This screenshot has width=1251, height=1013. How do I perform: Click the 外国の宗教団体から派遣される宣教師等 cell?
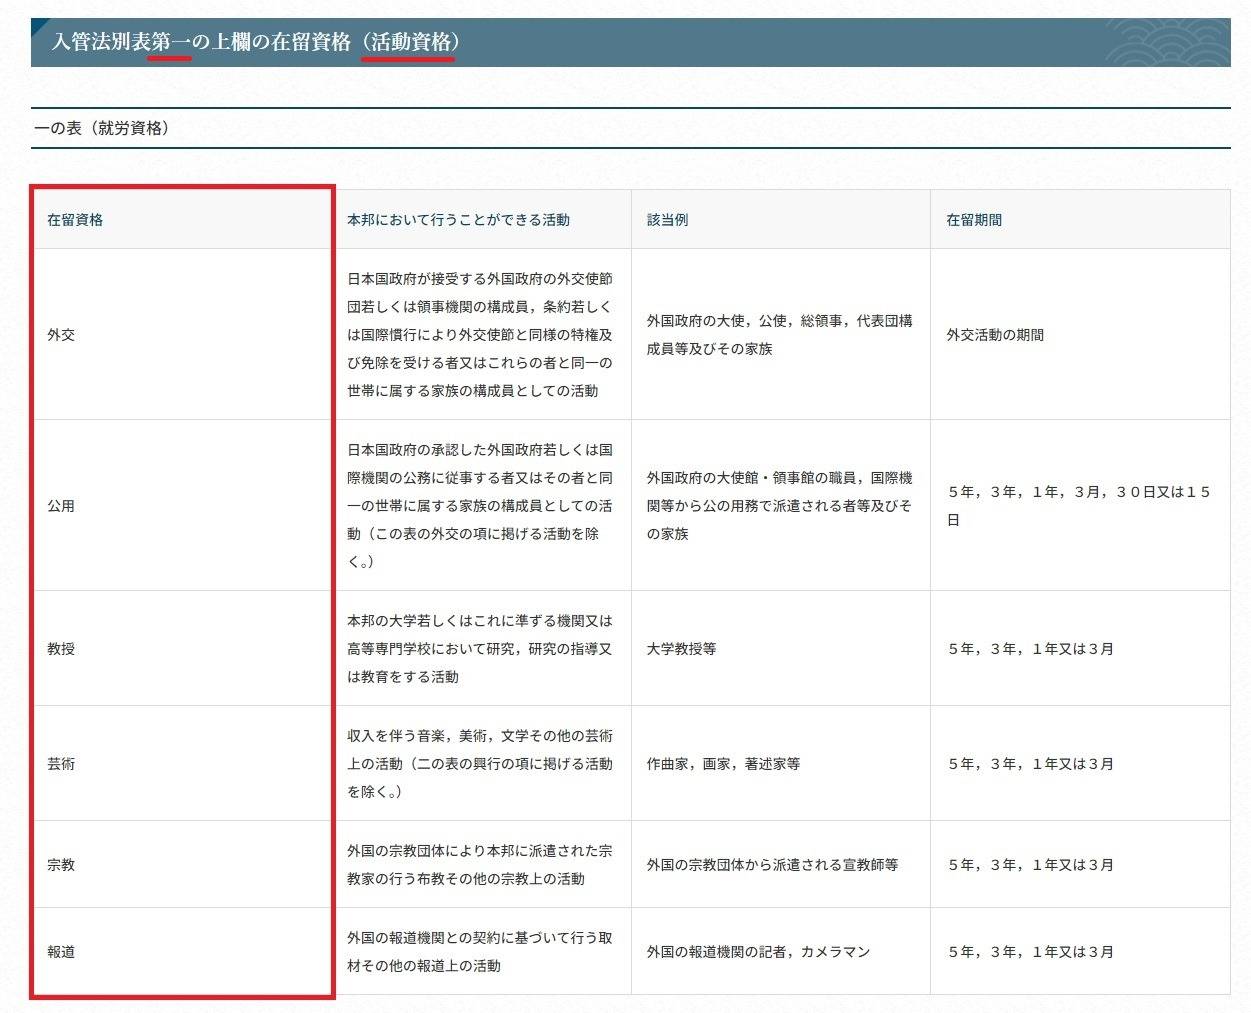coord(772,865)
